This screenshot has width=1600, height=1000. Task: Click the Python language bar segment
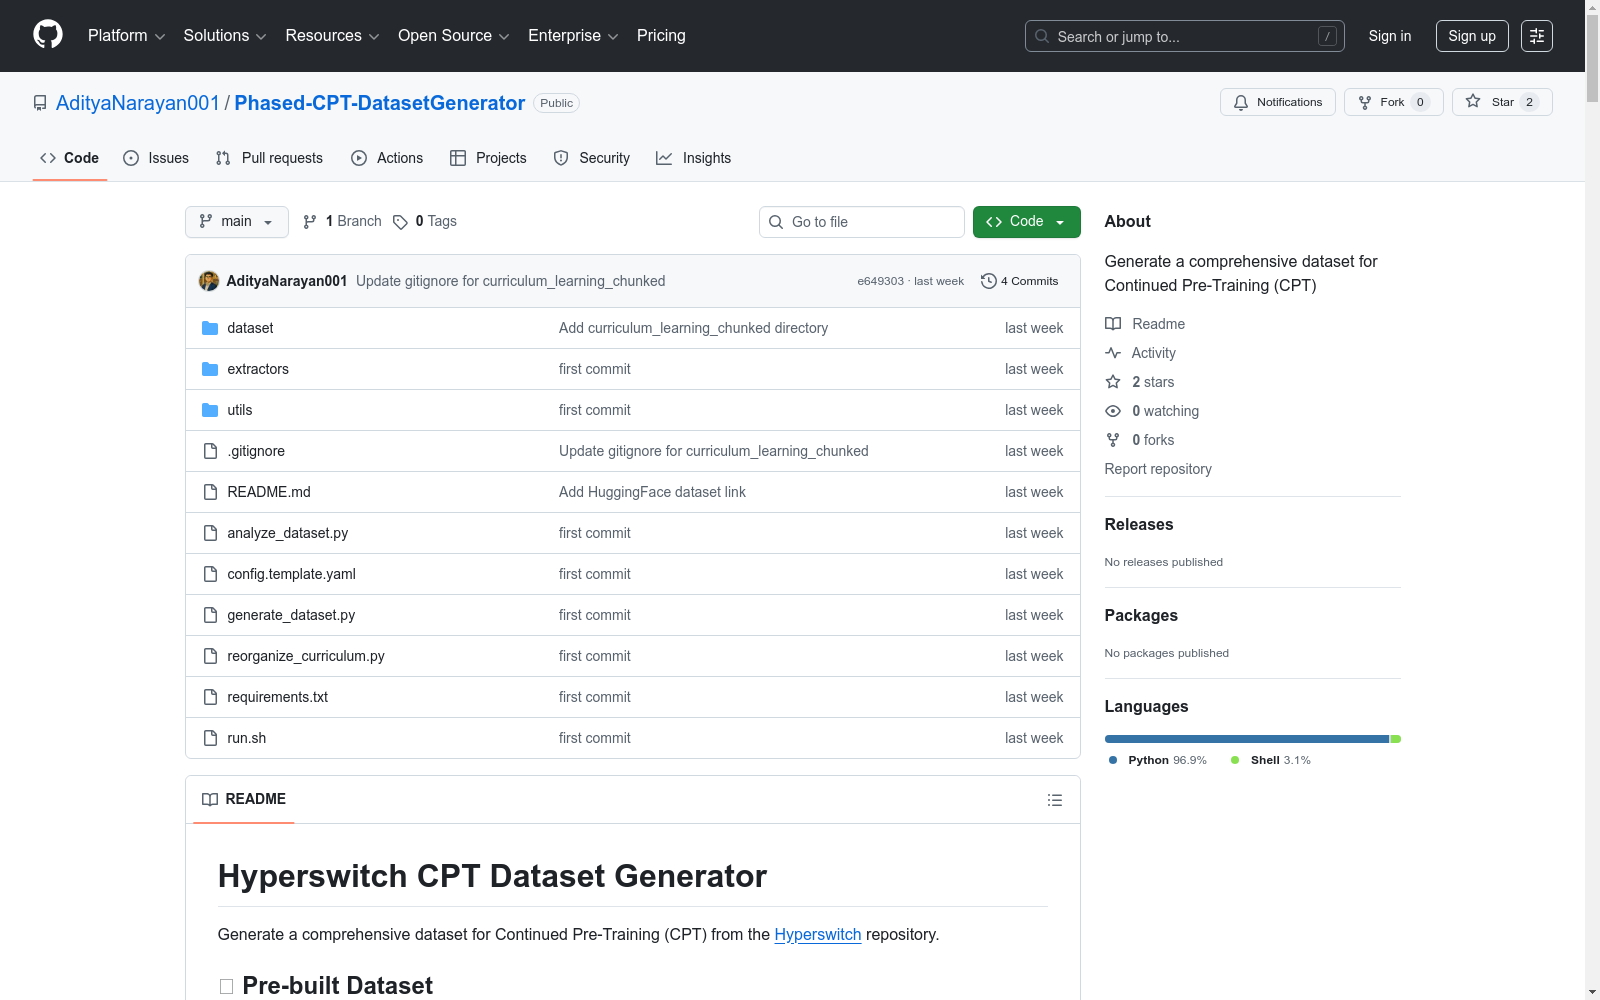point(1247,739)
